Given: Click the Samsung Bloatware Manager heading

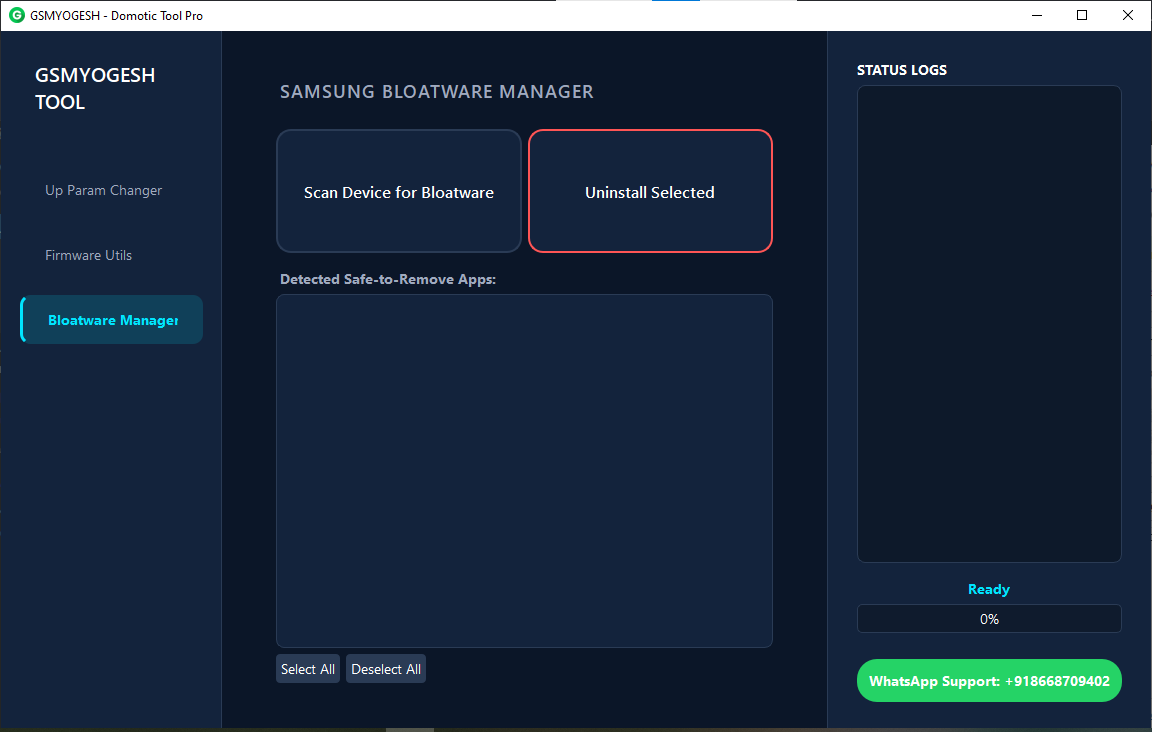Looking at the screenshot, I should click(437, 92).
